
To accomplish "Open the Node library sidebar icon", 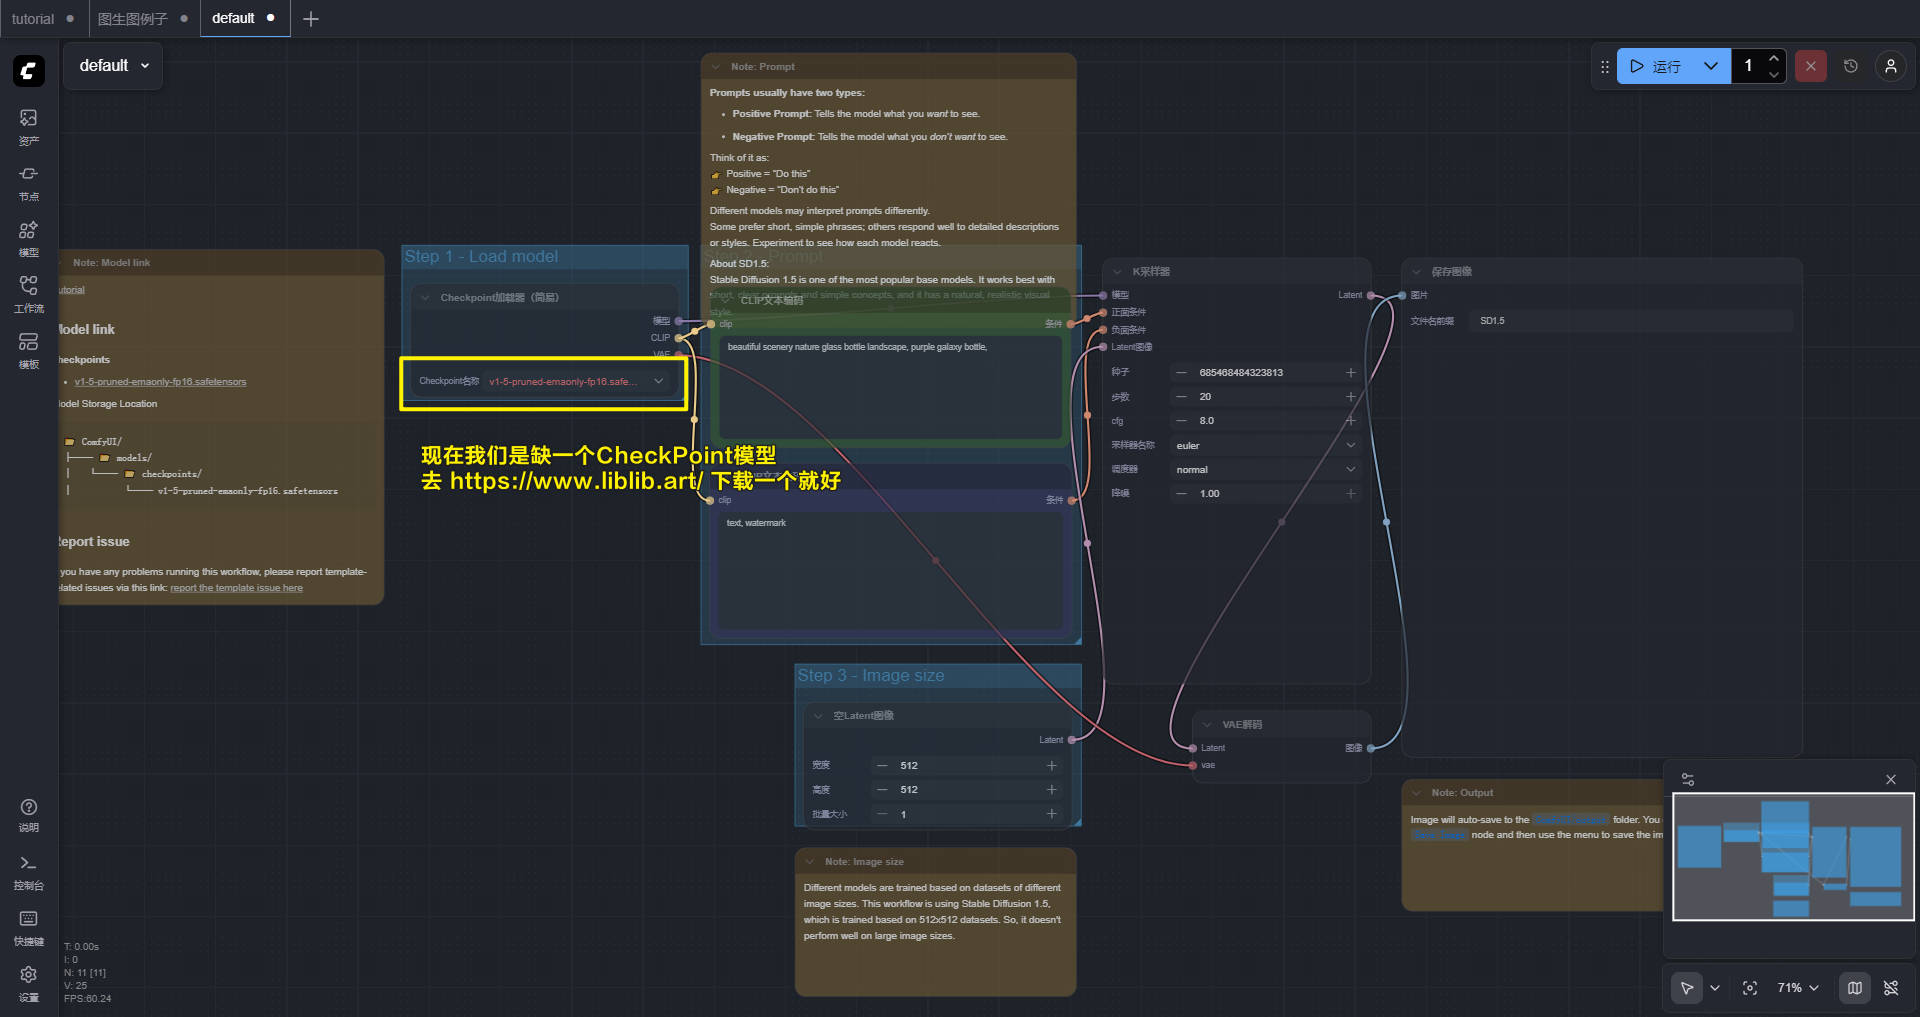I will (x=28, y=181).
